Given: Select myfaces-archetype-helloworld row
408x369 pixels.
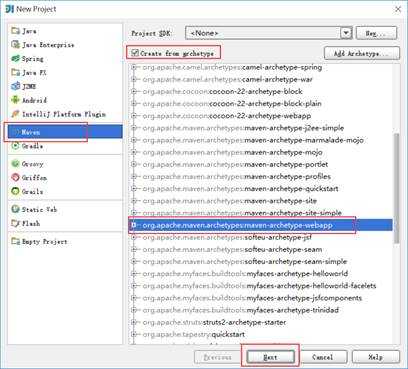Looking at the screenshot, I should click(x=245, y=274).
